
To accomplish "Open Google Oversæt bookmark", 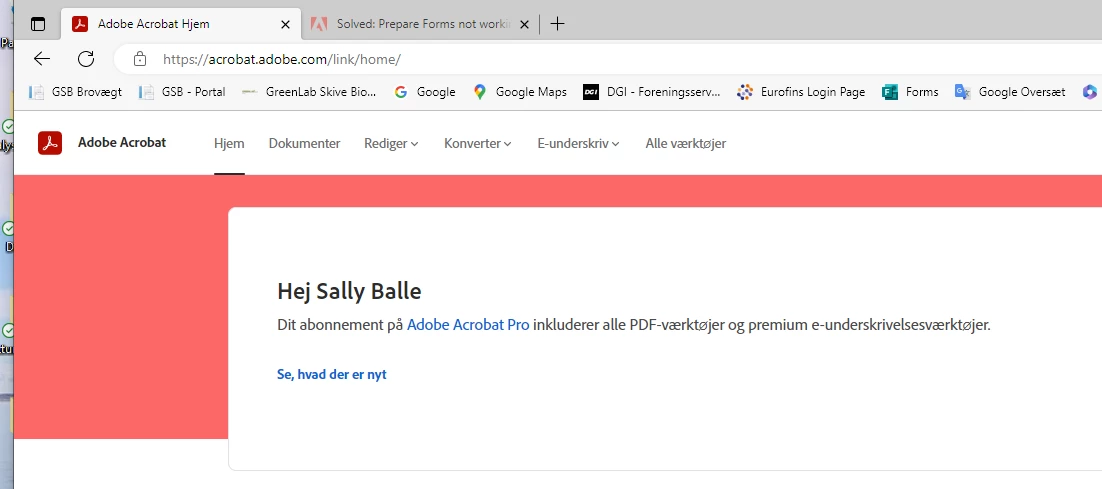I will 1010,92.
